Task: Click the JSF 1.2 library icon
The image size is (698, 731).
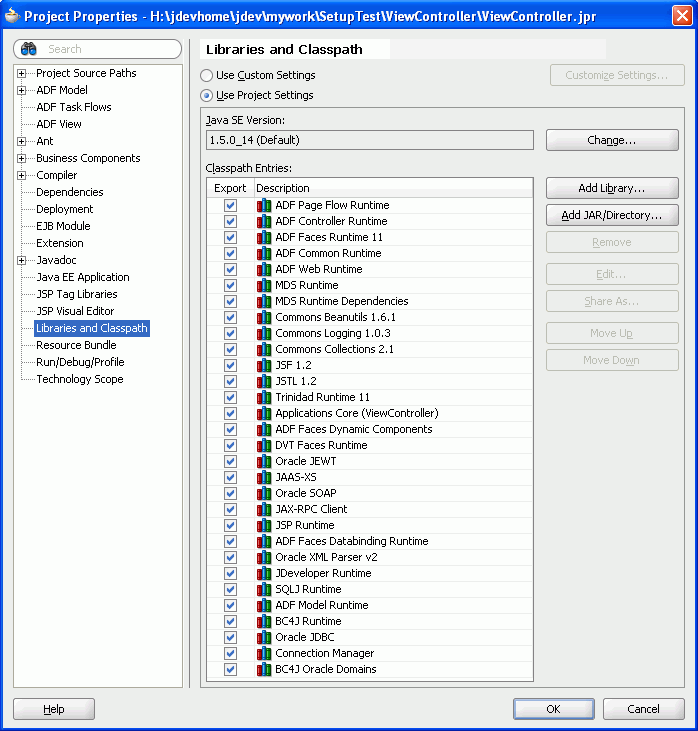Action: (x=264, y=365)
